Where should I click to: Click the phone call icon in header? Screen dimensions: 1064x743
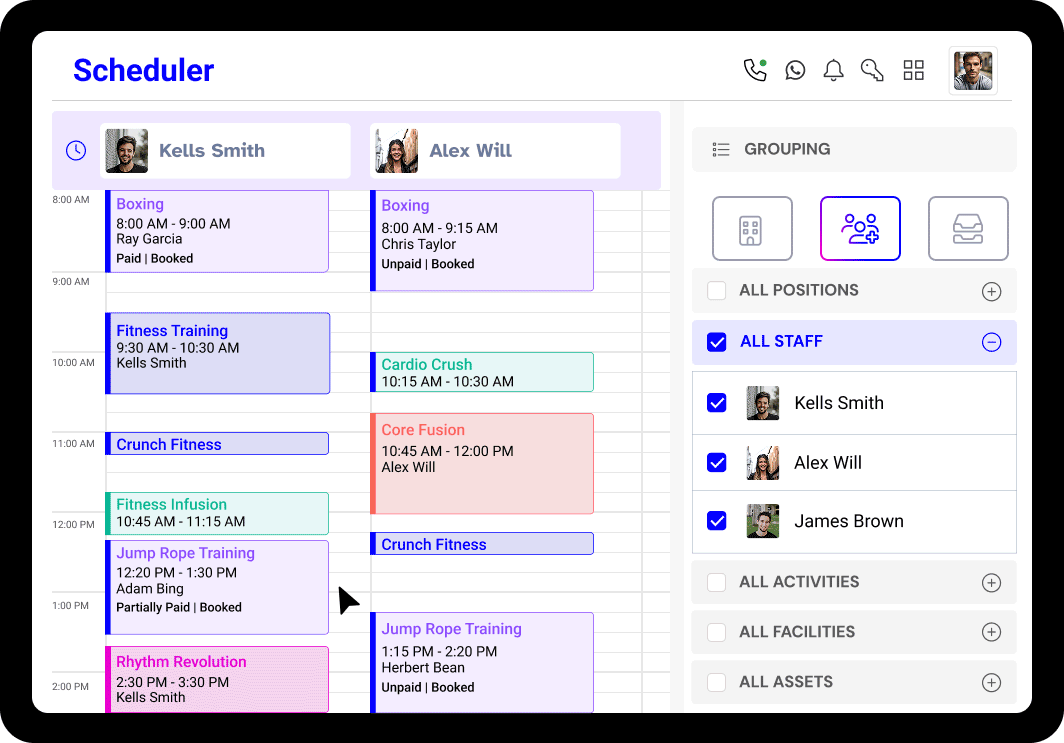click(x=754, y=70)
